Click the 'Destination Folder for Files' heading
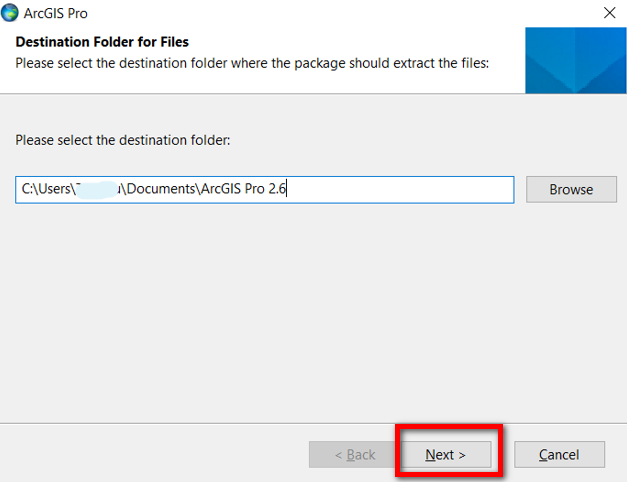 tap(102, 42)
